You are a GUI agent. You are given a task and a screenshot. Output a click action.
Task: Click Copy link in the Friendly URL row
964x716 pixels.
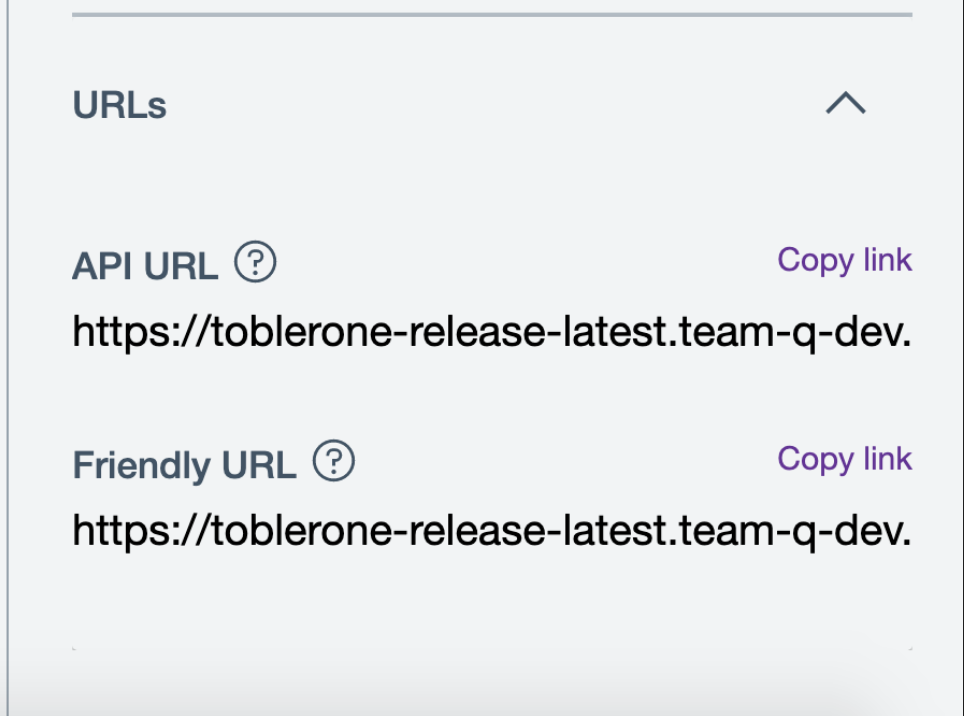point(845,459)
